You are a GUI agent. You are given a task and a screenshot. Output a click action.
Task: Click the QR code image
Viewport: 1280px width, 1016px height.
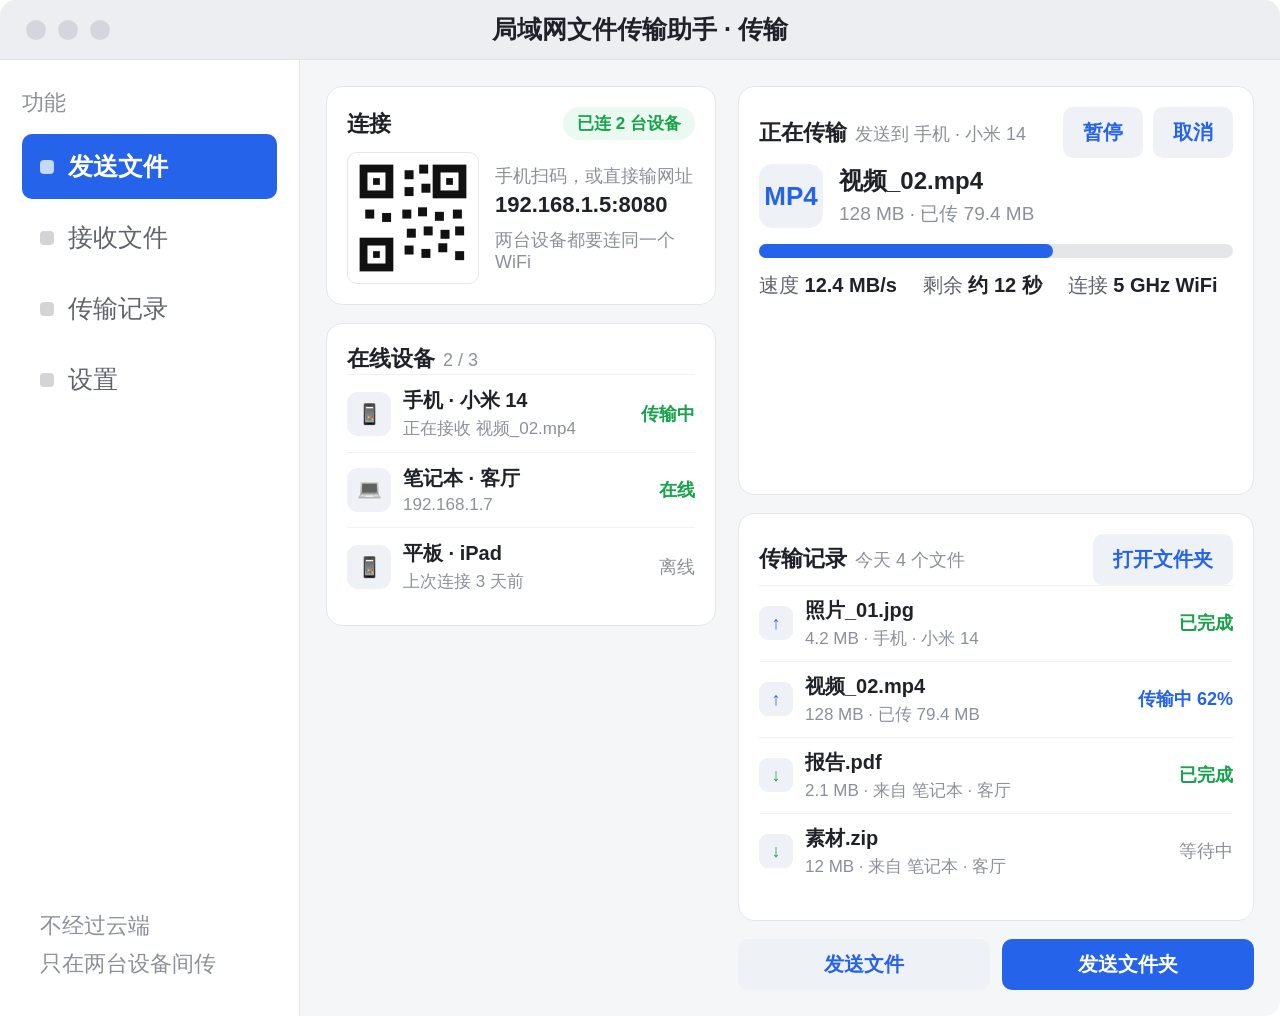[413, 218]
